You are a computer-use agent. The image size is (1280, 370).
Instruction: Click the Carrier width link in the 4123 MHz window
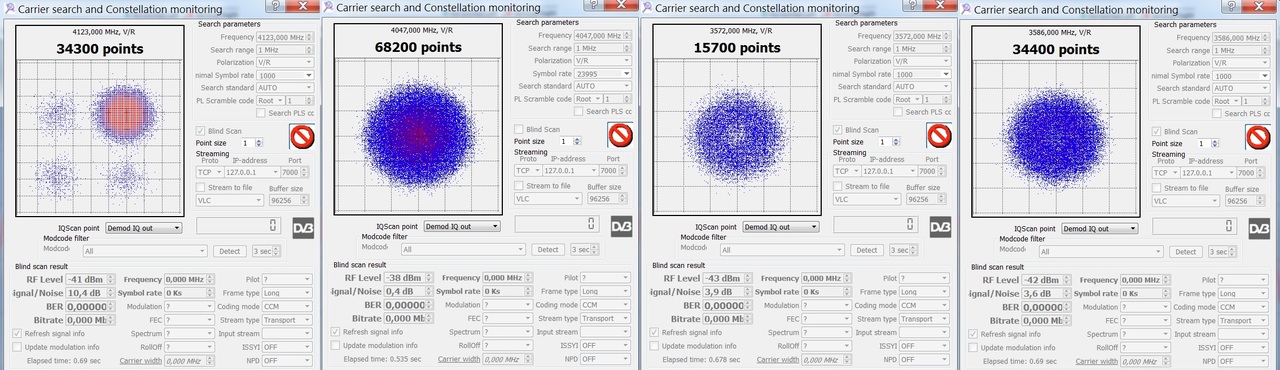[x=140, y=360]
